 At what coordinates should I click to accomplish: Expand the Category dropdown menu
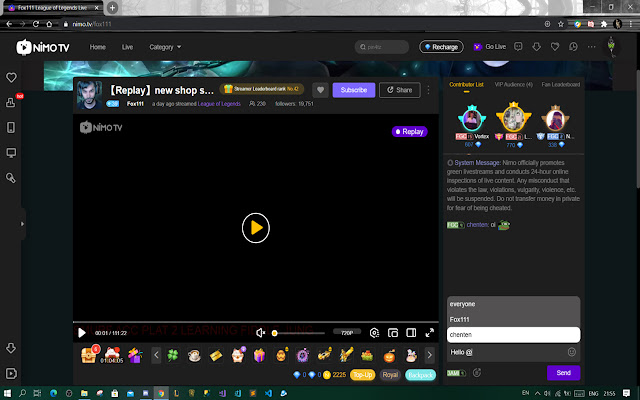[x=165, y=47]
